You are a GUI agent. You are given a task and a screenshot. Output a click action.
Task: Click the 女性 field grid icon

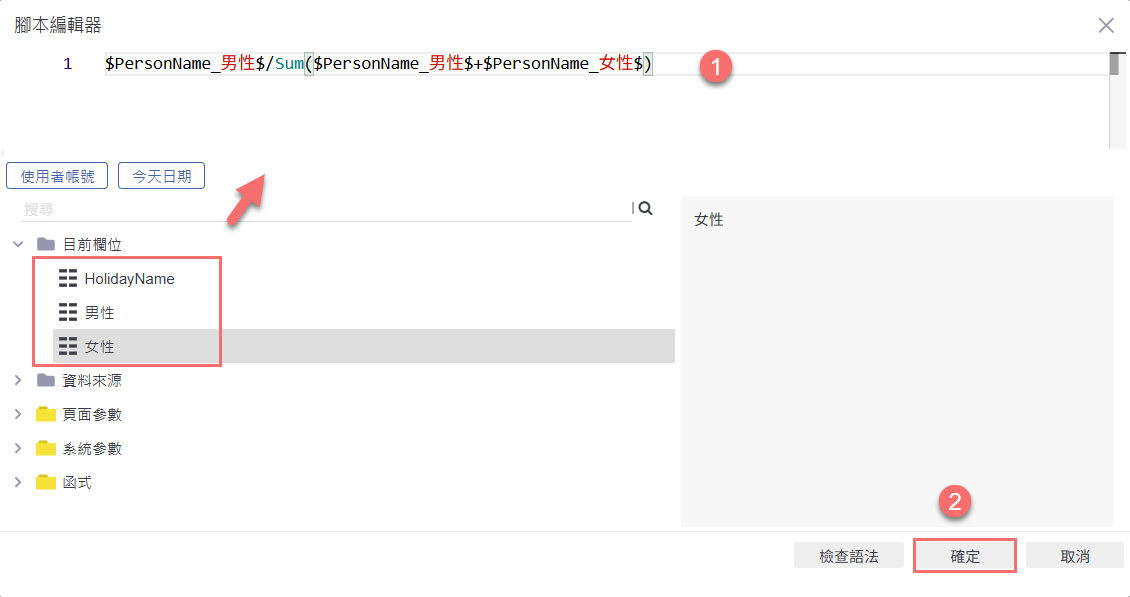pos(68,347)
